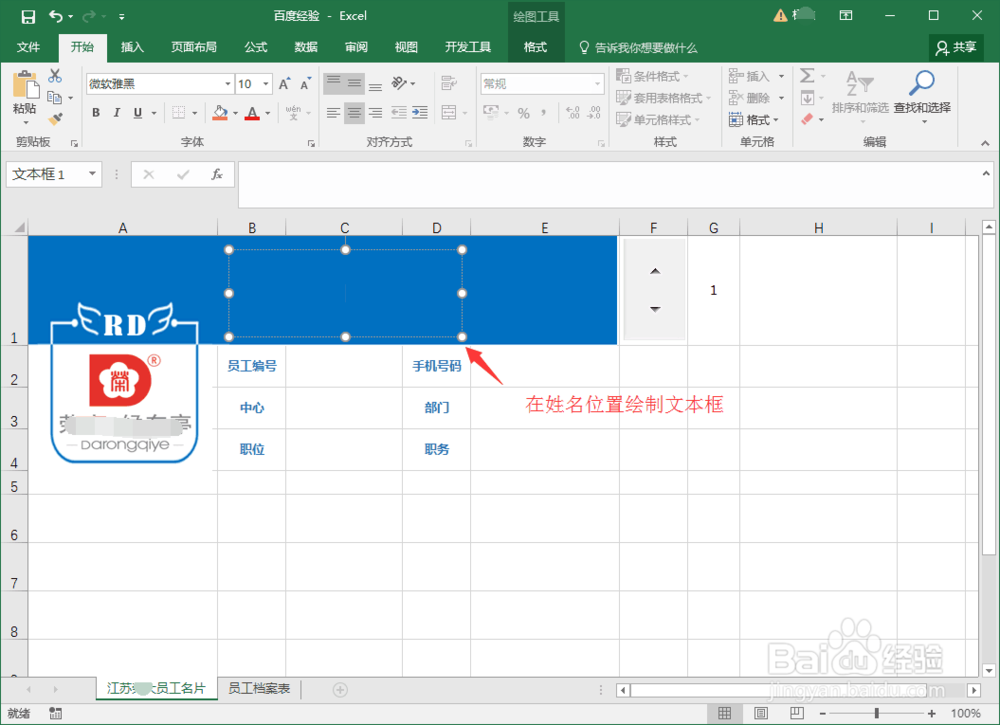Toggle Italic formatting

117,113
